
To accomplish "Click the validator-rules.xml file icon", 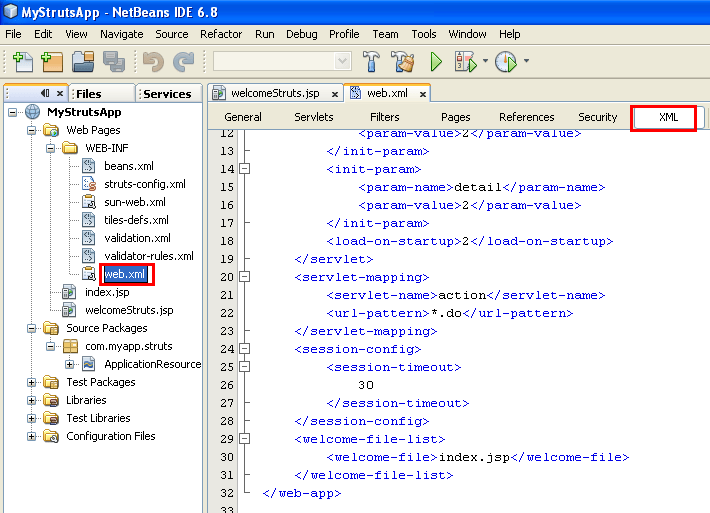I will (x=89, y=256).
